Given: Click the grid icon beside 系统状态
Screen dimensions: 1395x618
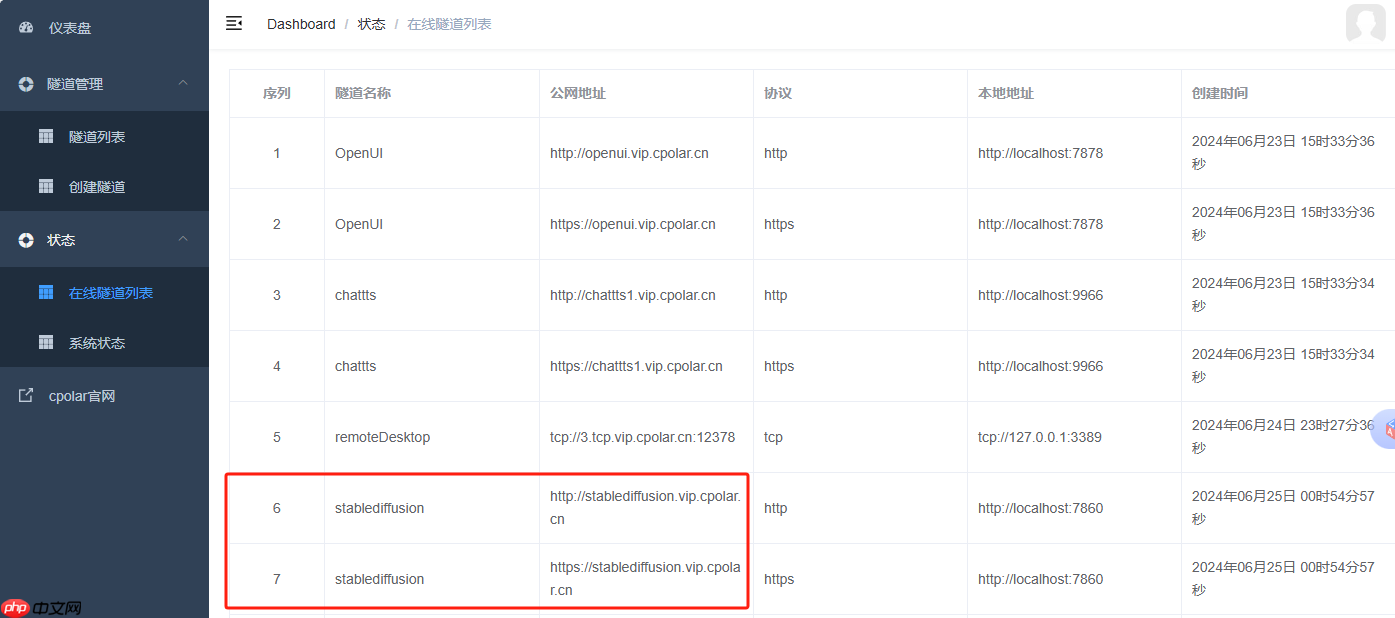Looking at the screenshot, I should click(x=46, y=342).
